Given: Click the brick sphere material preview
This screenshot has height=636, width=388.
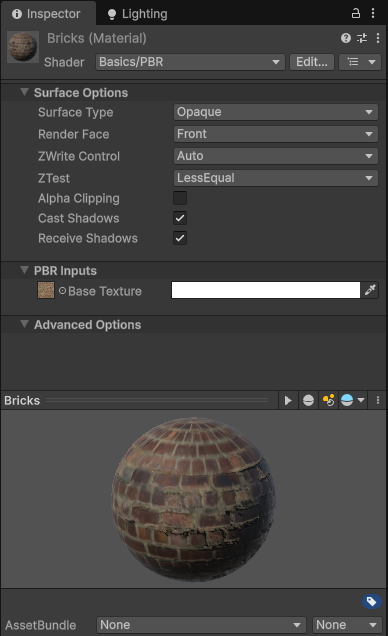Looking at the screenshot, I should [193, 499].
